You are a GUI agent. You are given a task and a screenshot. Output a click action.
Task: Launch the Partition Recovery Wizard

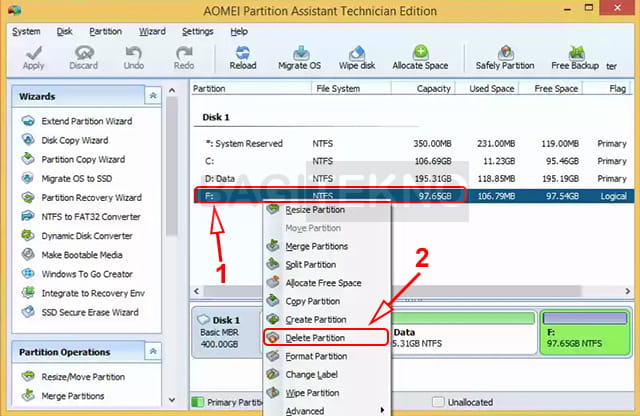pos(82,198)
